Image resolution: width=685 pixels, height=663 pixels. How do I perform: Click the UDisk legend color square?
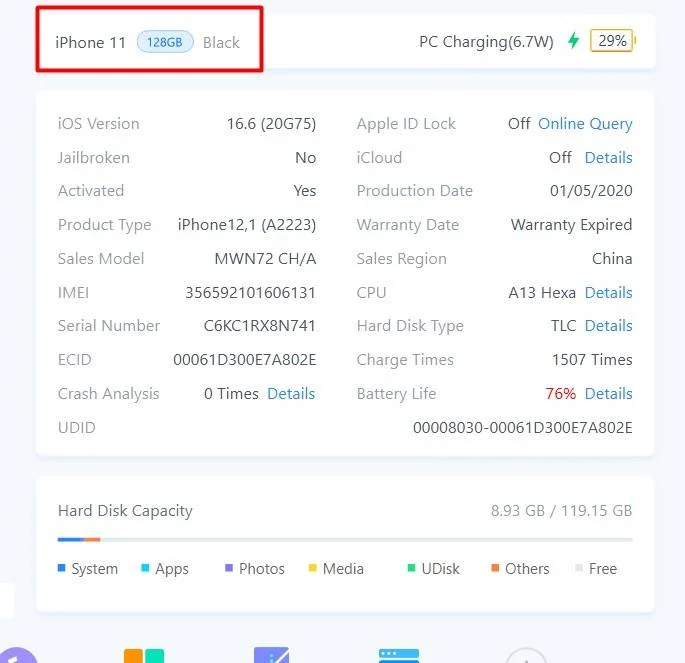point(411,568)
